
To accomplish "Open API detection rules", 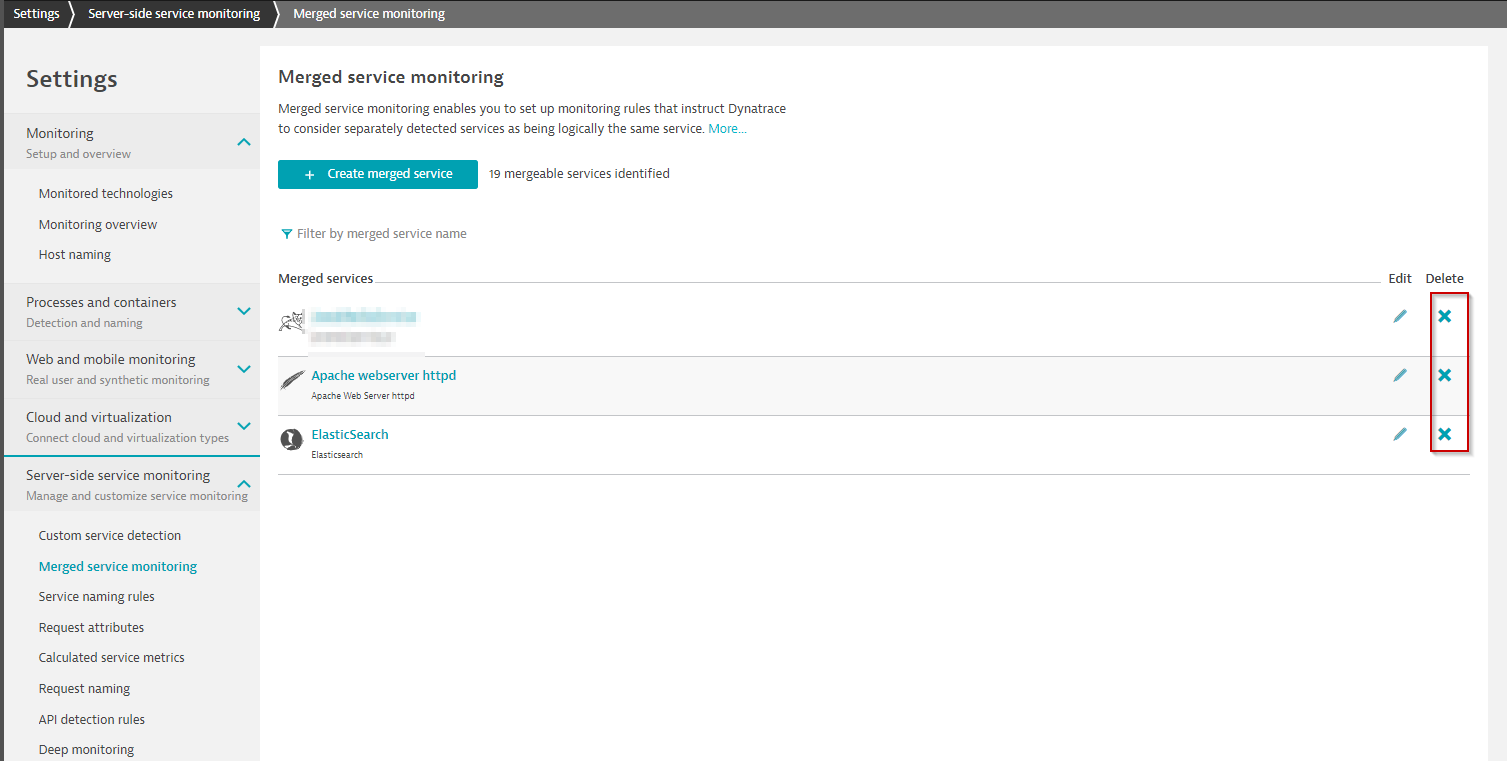I will click(92, 720).
